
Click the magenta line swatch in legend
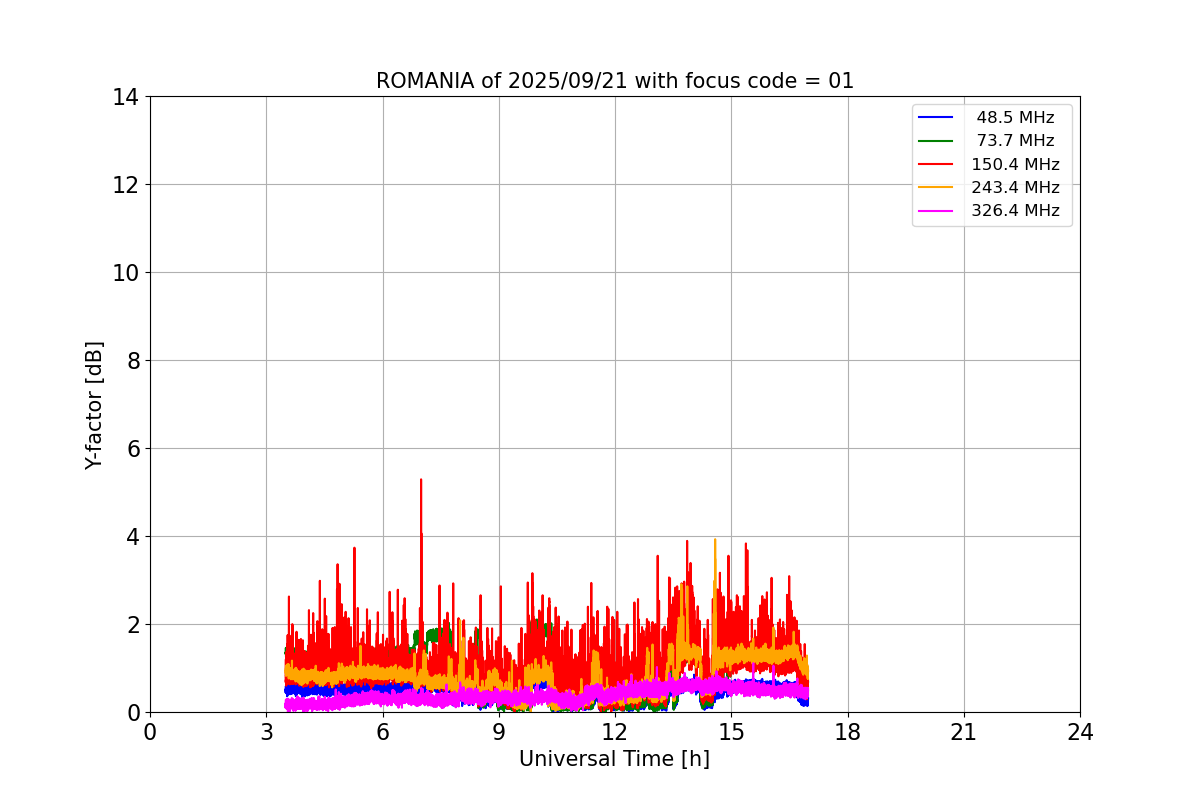click(936, 210)
